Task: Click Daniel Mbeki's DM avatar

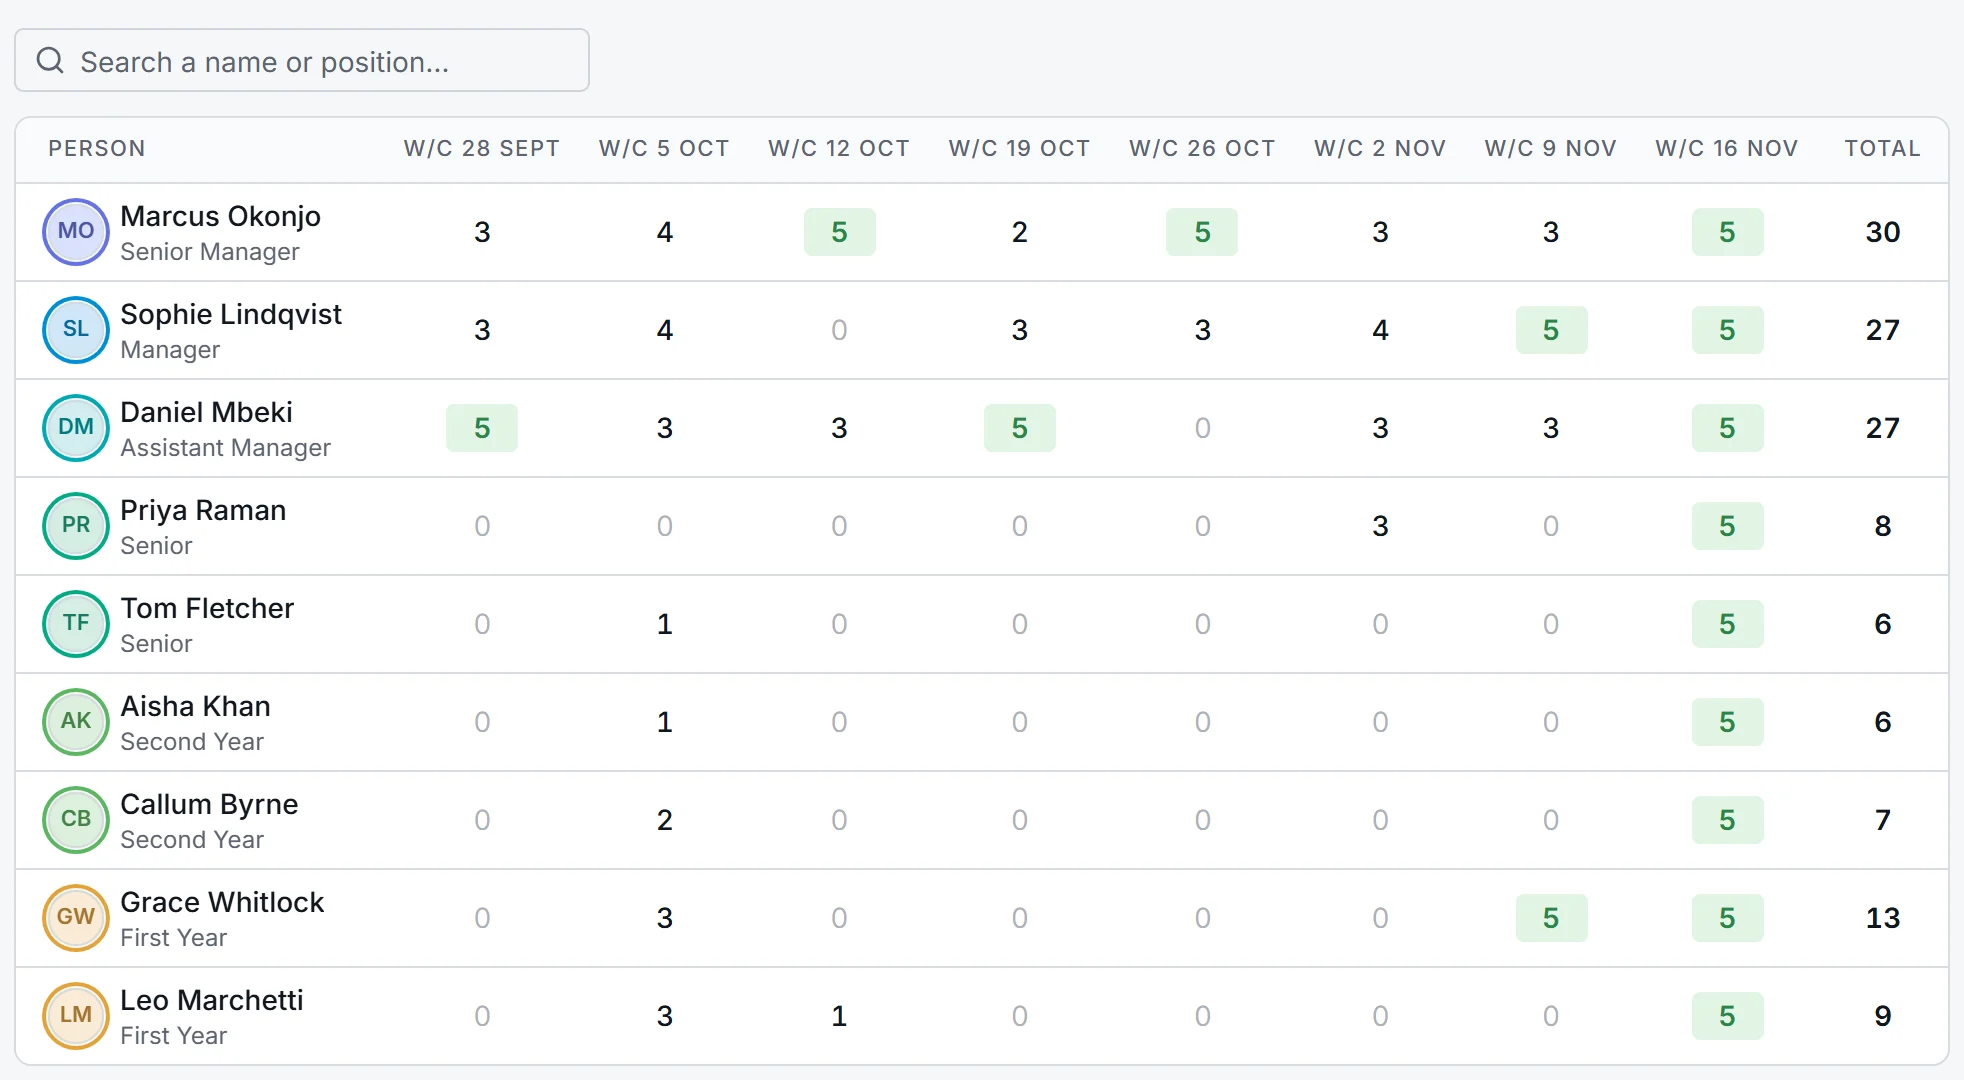Action: pos(76,428)
